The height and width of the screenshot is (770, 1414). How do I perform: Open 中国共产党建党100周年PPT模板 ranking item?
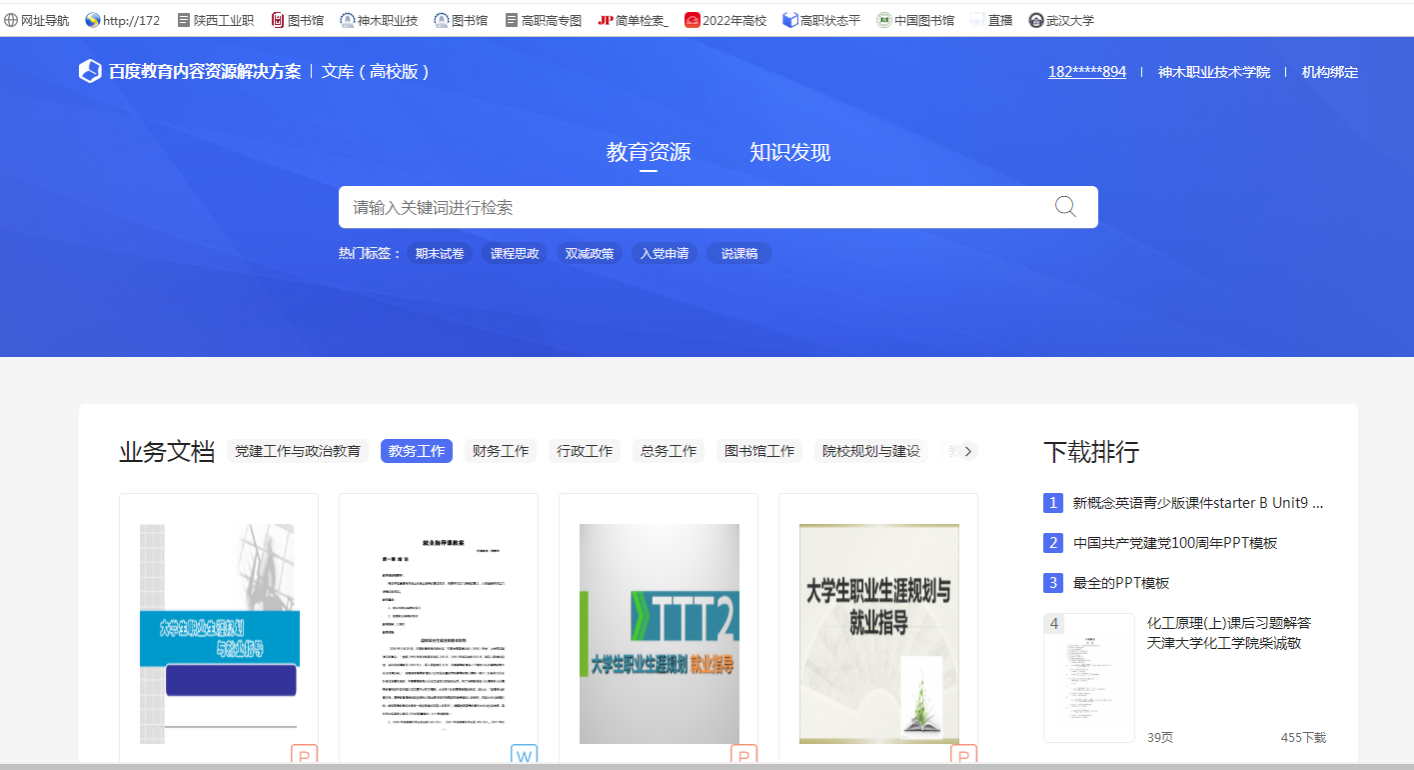tap(1175, 543)
